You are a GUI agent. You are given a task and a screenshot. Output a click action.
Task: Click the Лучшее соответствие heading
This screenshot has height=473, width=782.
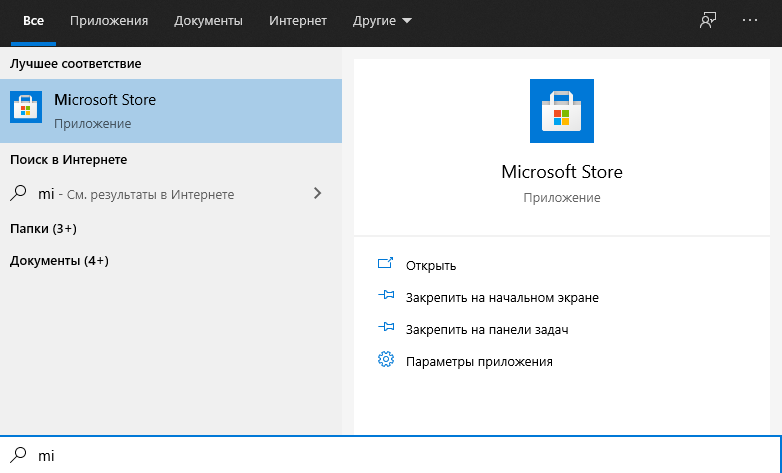pyautogui.click(x=76, y=63)
